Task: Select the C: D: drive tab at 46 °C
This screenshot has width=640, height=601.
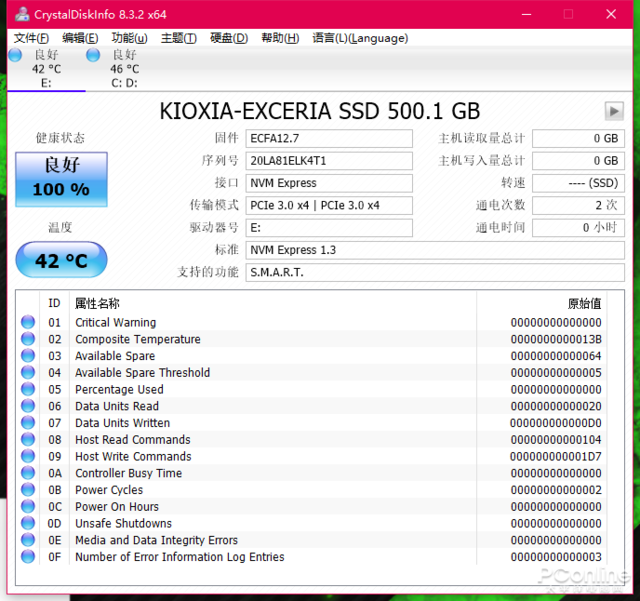Action: click(x=124, y=69)
